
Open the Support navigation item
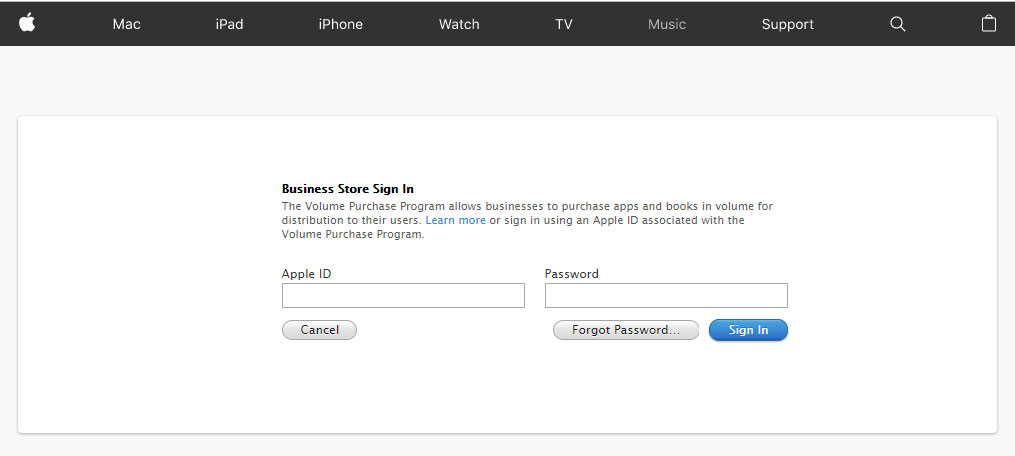(x=787, y=24)
